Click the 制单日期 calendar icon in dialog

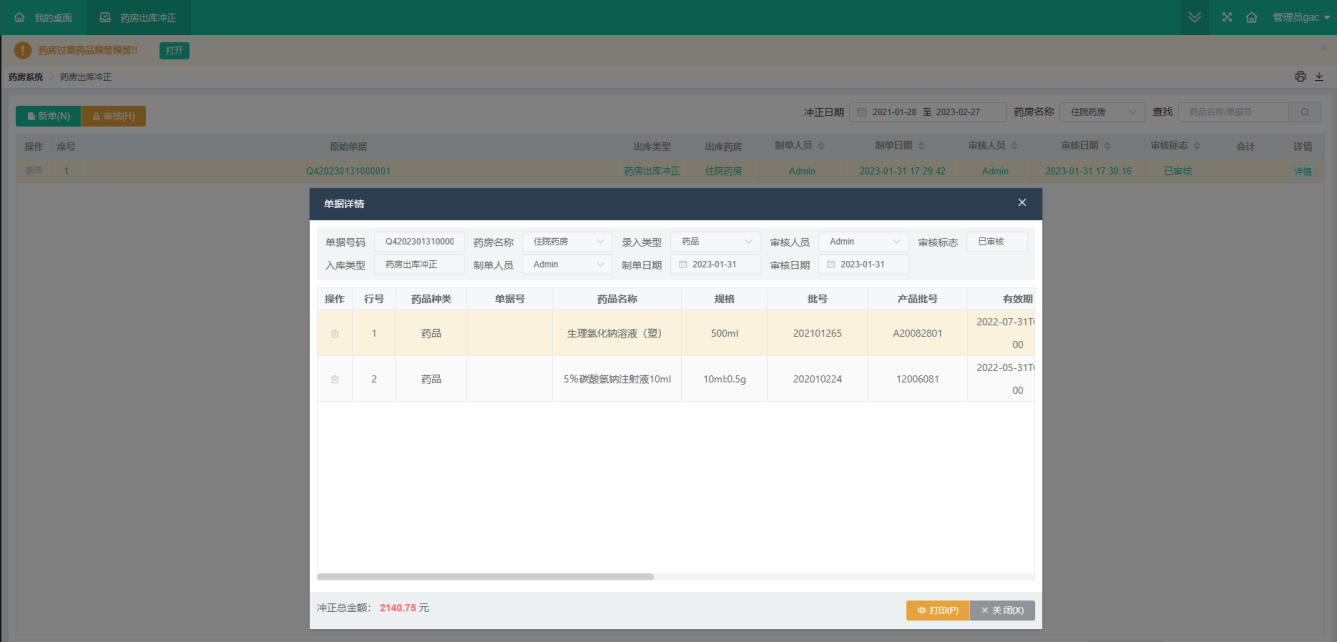point(683,265)
